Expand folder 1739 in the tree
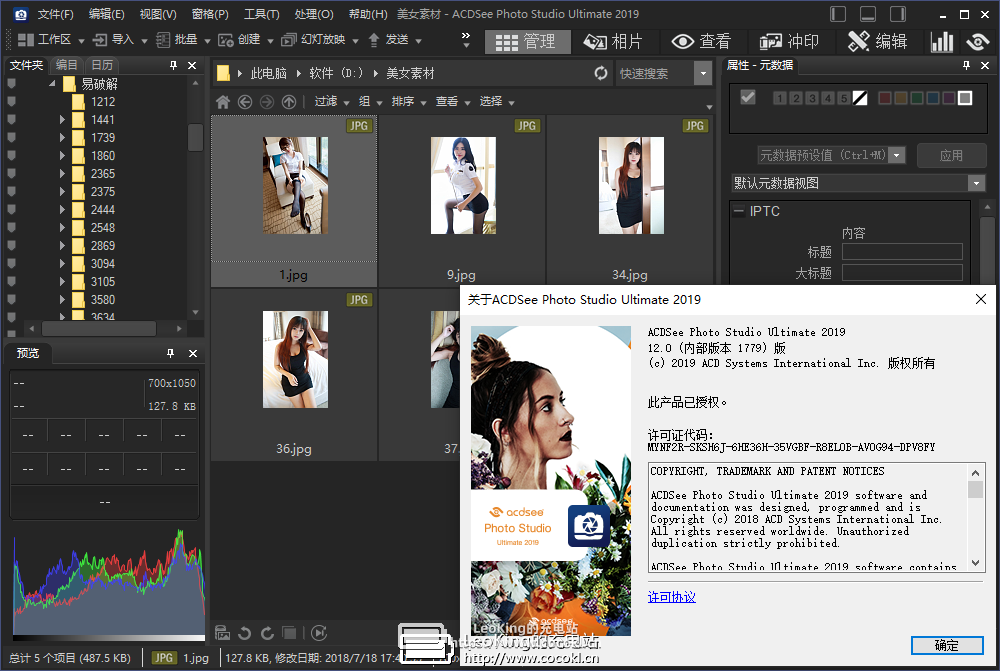Screen dimensions: 1000x671 click(x=62, y=137)
